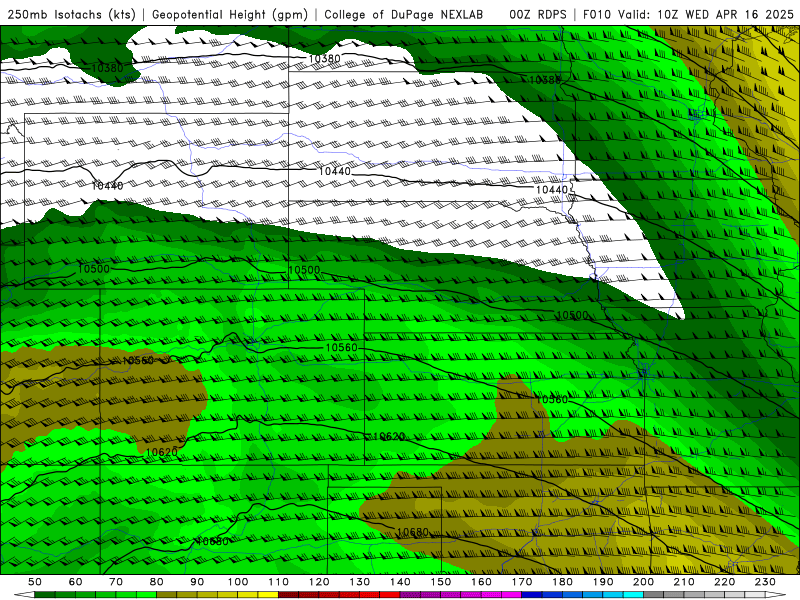This screenshot has width=800, height=600.
Task: Click the 70 label on the color scale
Action: pyautogui.click(x=116, y=582)
